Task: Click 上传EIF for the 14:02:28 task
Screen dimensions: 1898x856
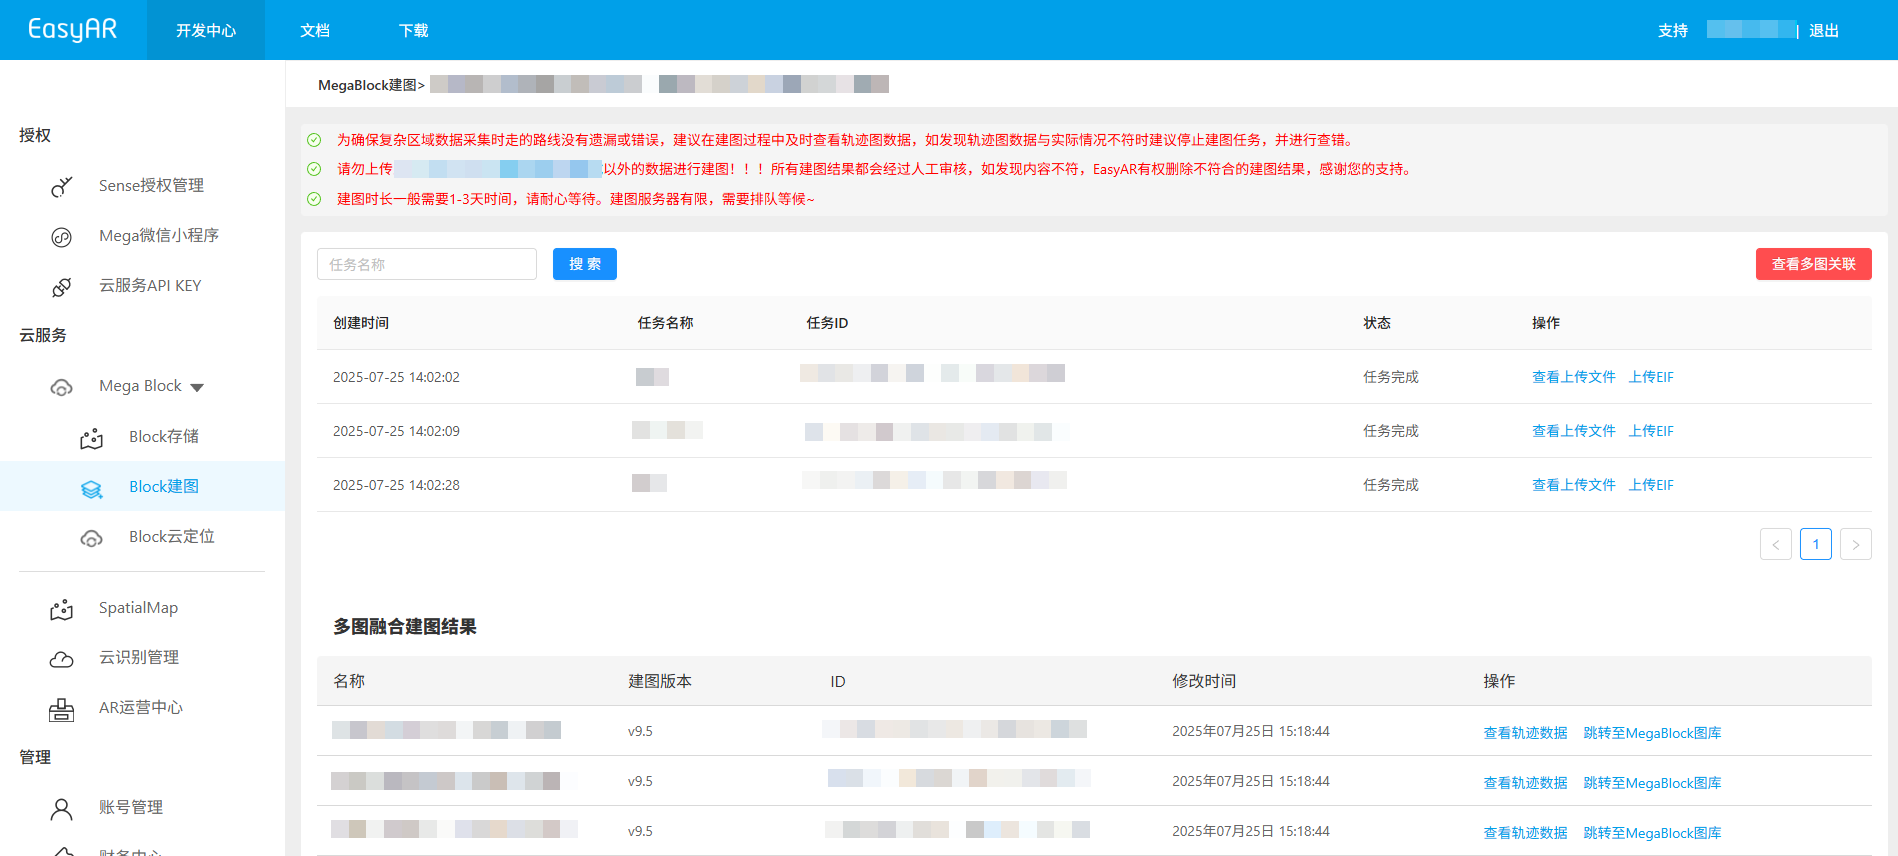Action: coord(1651,485)
